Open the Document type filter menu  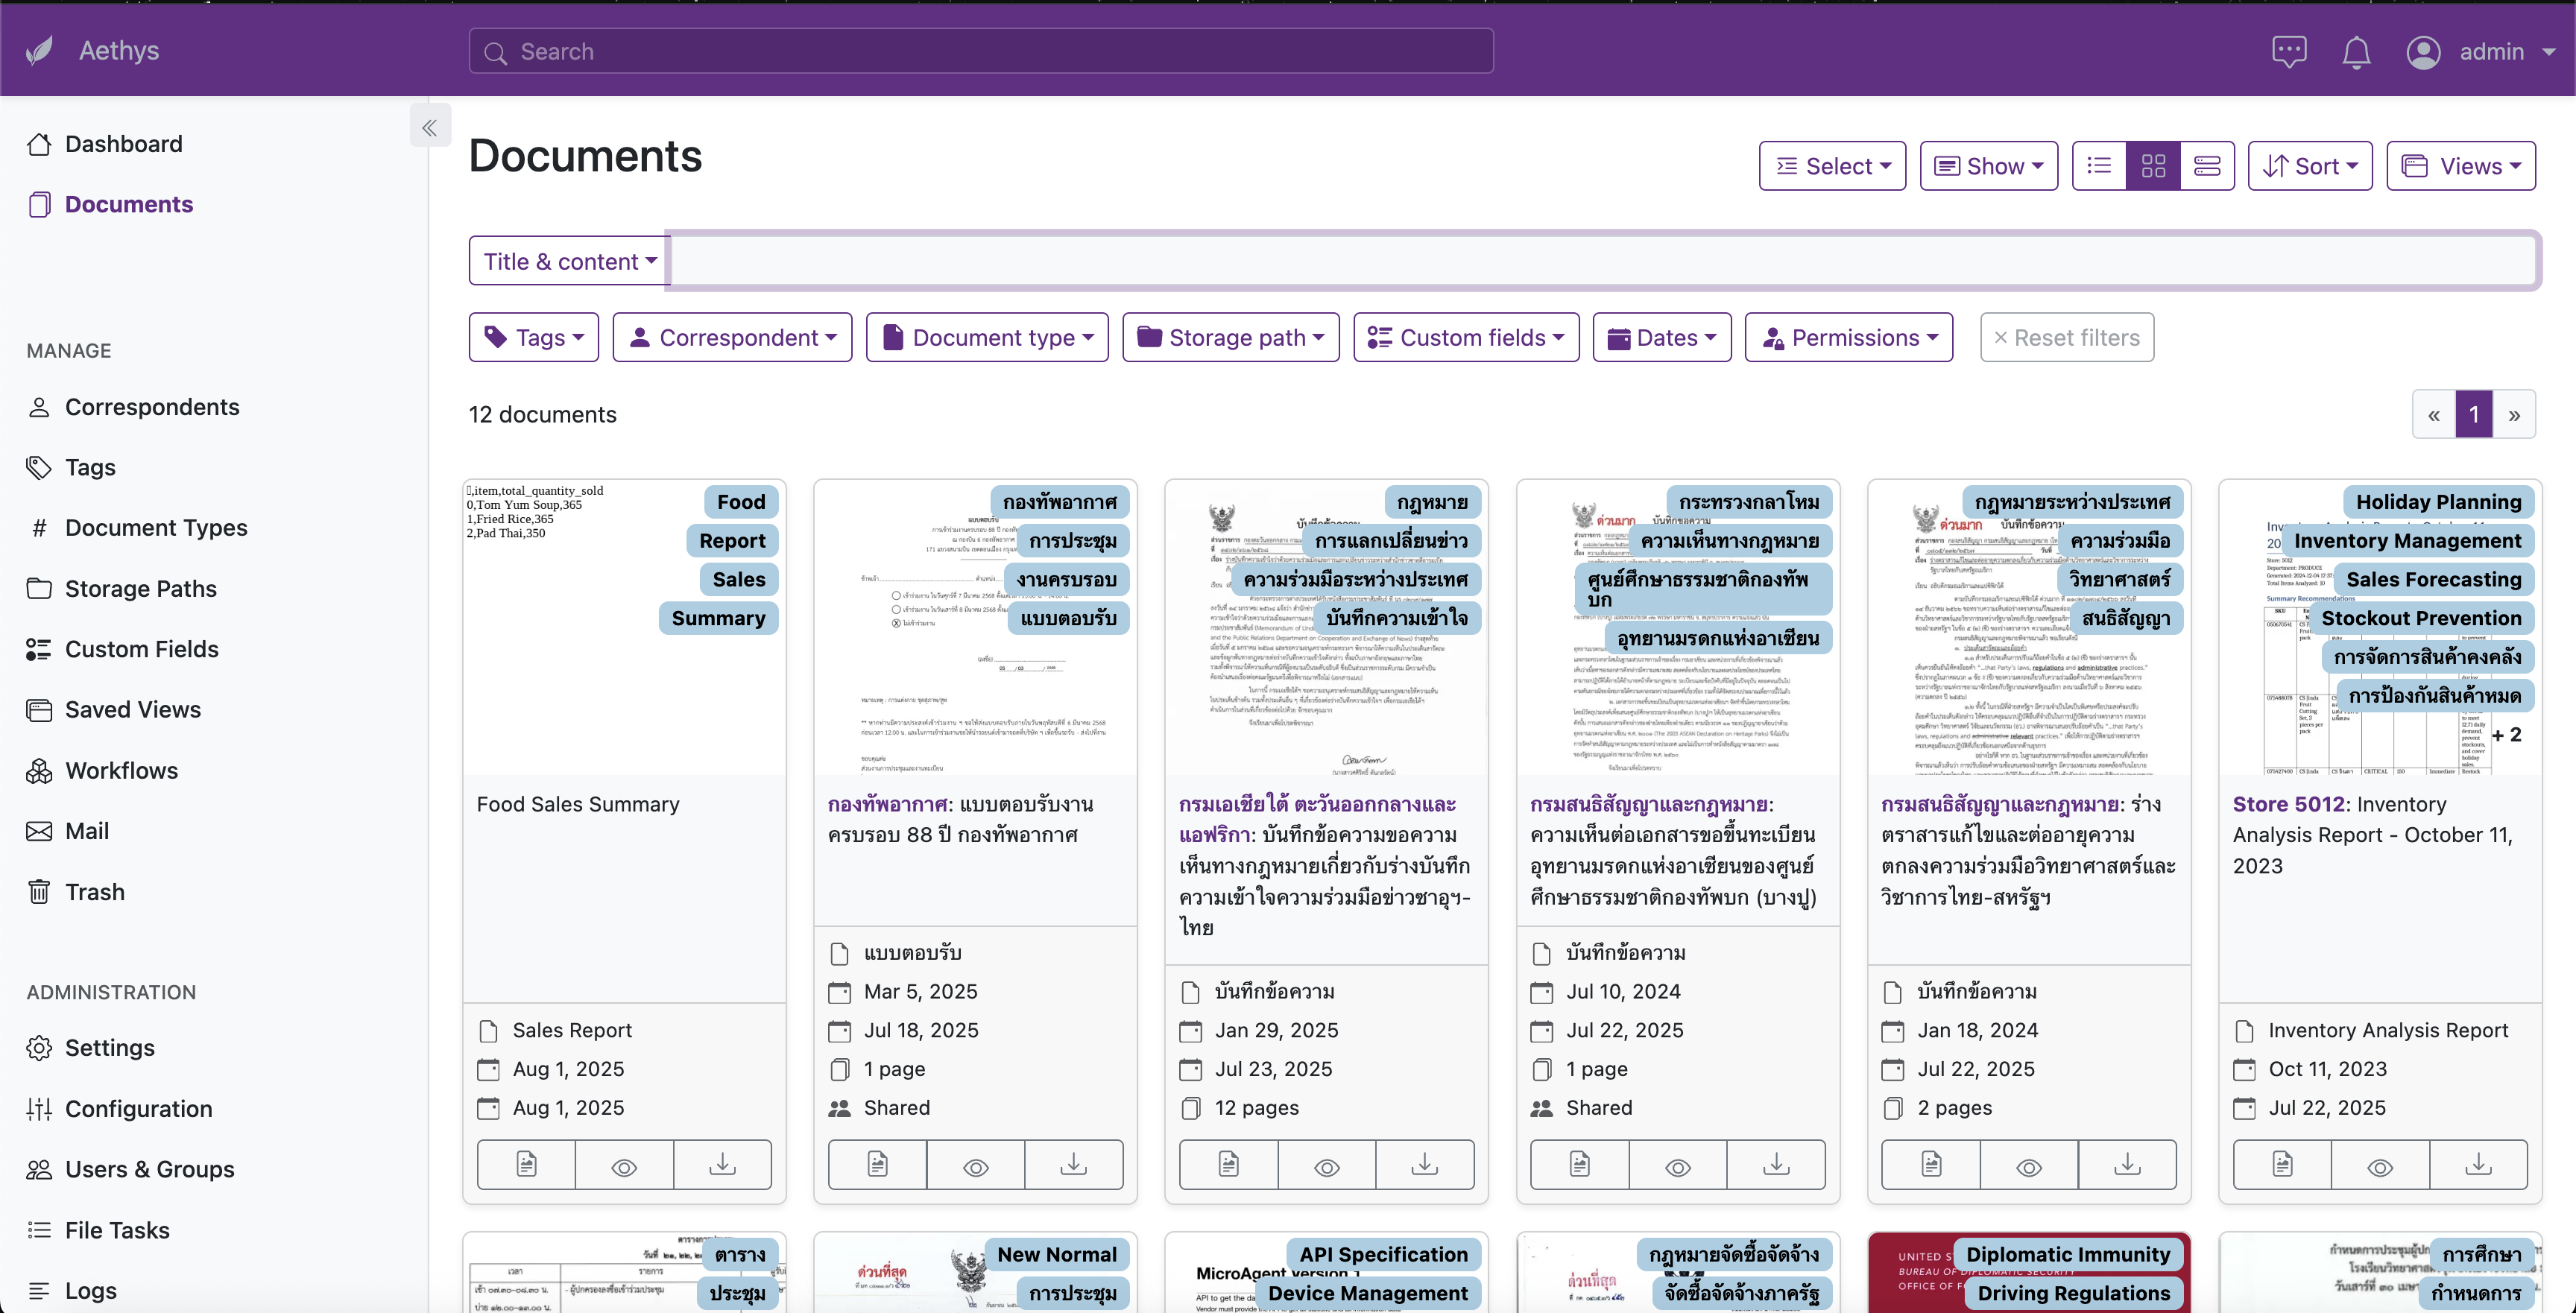(x=987, y=337)
